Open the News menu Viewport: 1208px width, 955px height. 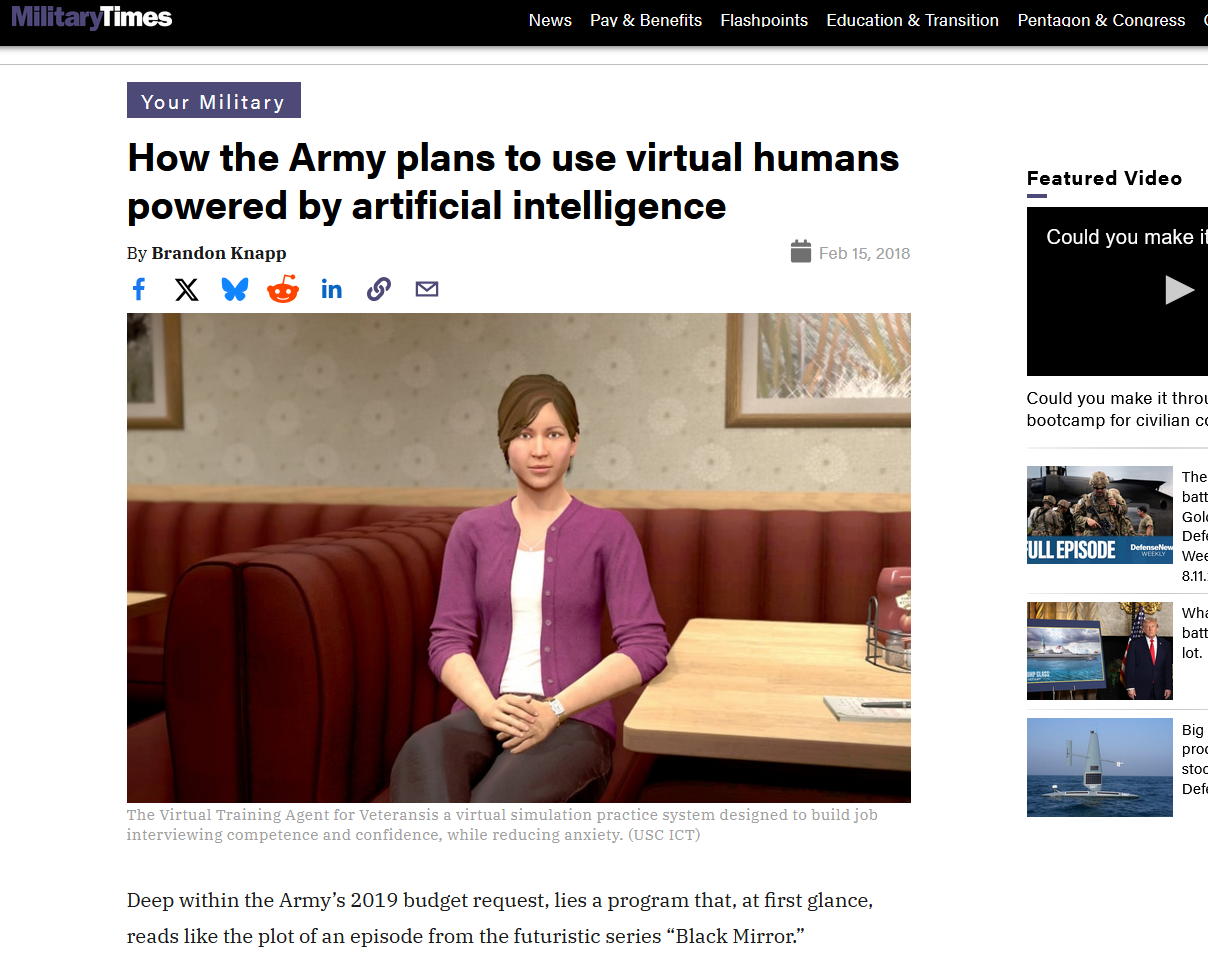550,20
